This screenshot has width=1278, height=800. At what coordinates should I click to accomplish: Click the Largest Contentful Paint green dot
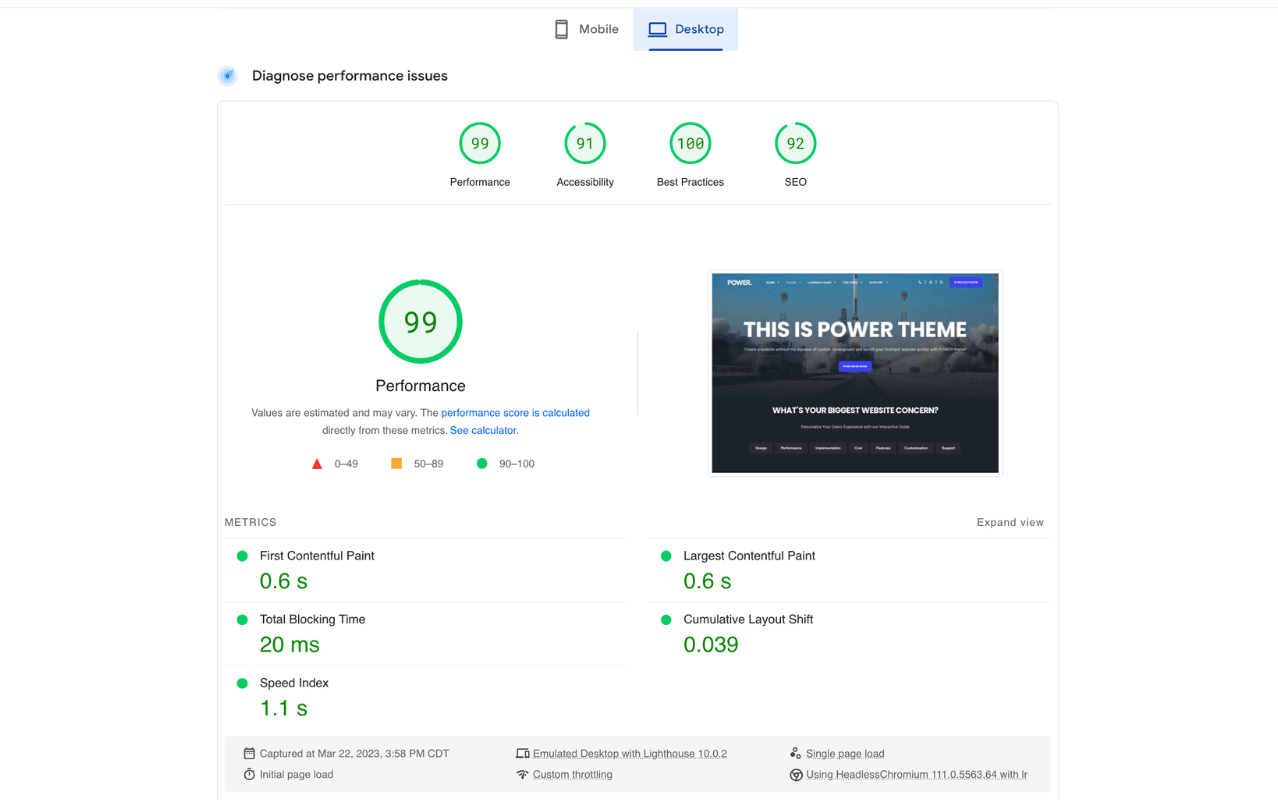tap(666, 556)
